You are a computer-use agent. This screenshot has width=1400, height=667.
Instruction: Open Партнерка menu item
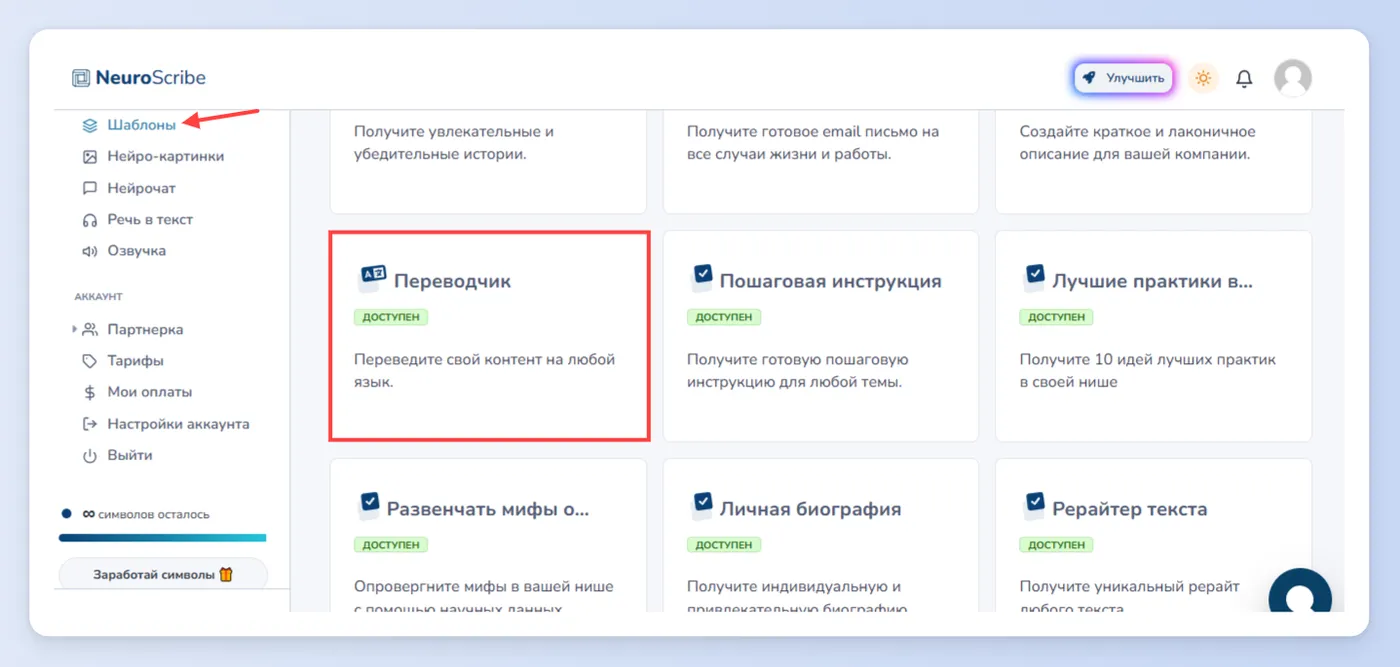(145, 329)
